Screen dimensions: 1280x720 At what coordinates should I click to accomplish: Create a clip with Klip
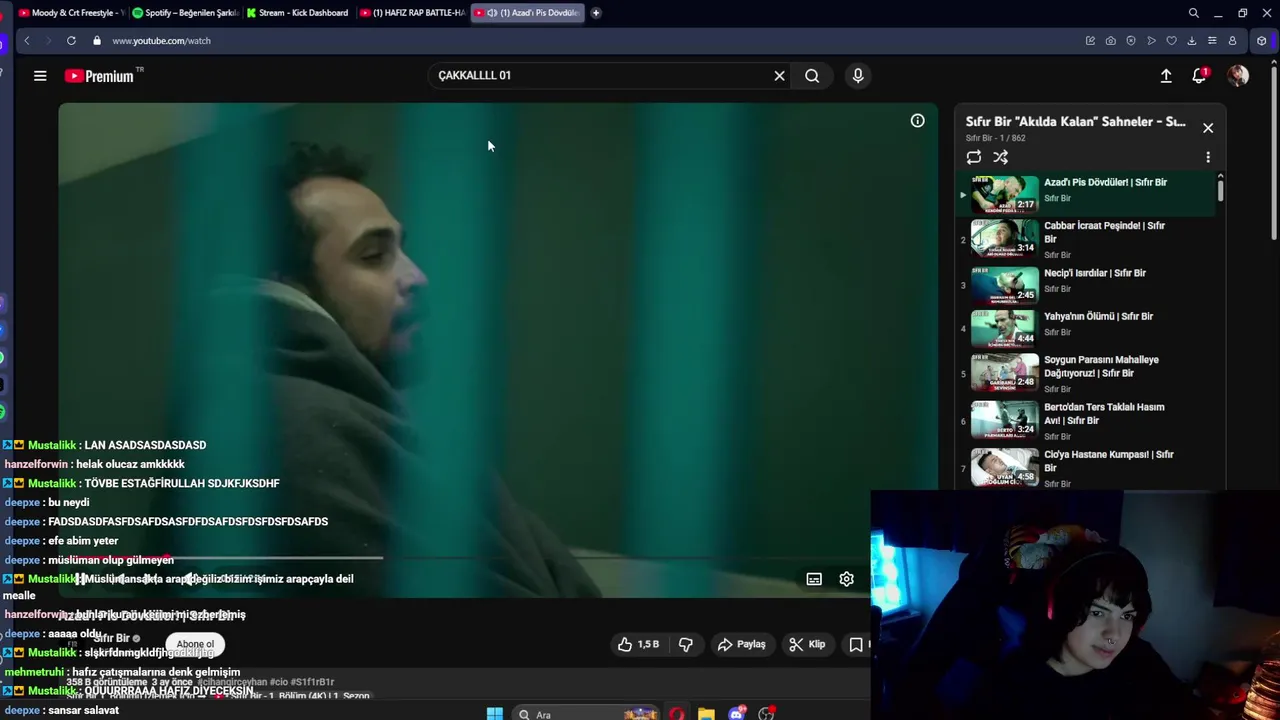(x=807, y=645)
